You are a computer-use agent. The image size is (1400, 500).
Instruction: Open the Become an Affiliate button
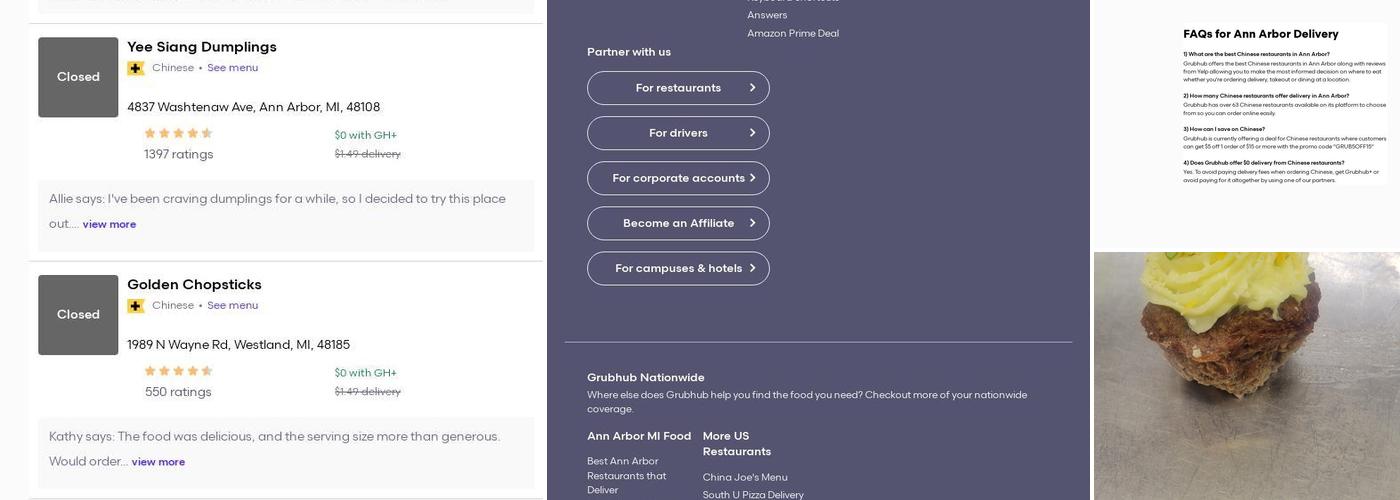[678, 223]
